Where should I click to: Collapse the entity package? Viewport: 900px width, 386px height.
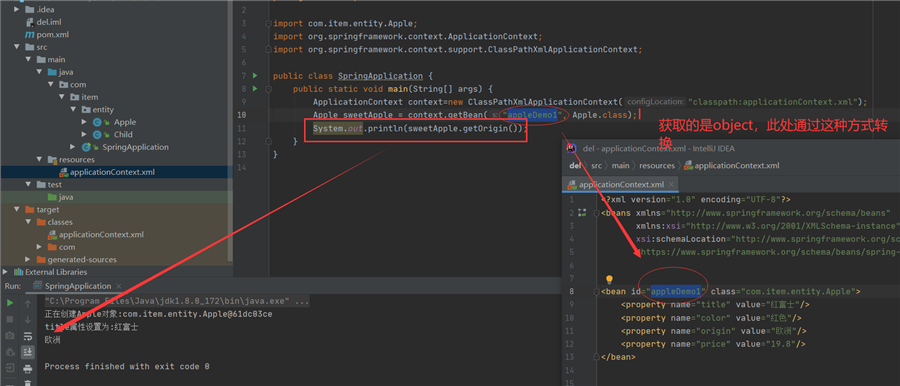[73, 110]
